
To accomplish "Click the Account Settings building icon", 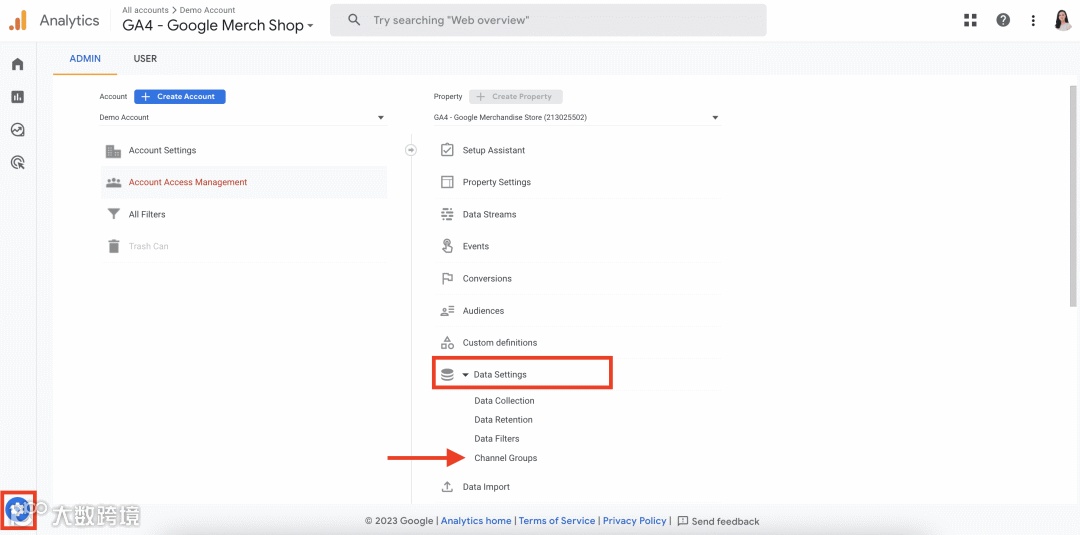I will 113,151.
